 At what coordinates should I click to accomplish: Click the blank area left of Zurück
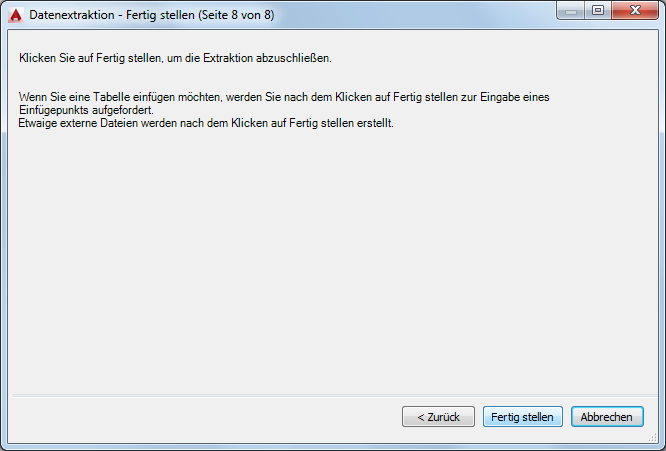tap(200, 417)
